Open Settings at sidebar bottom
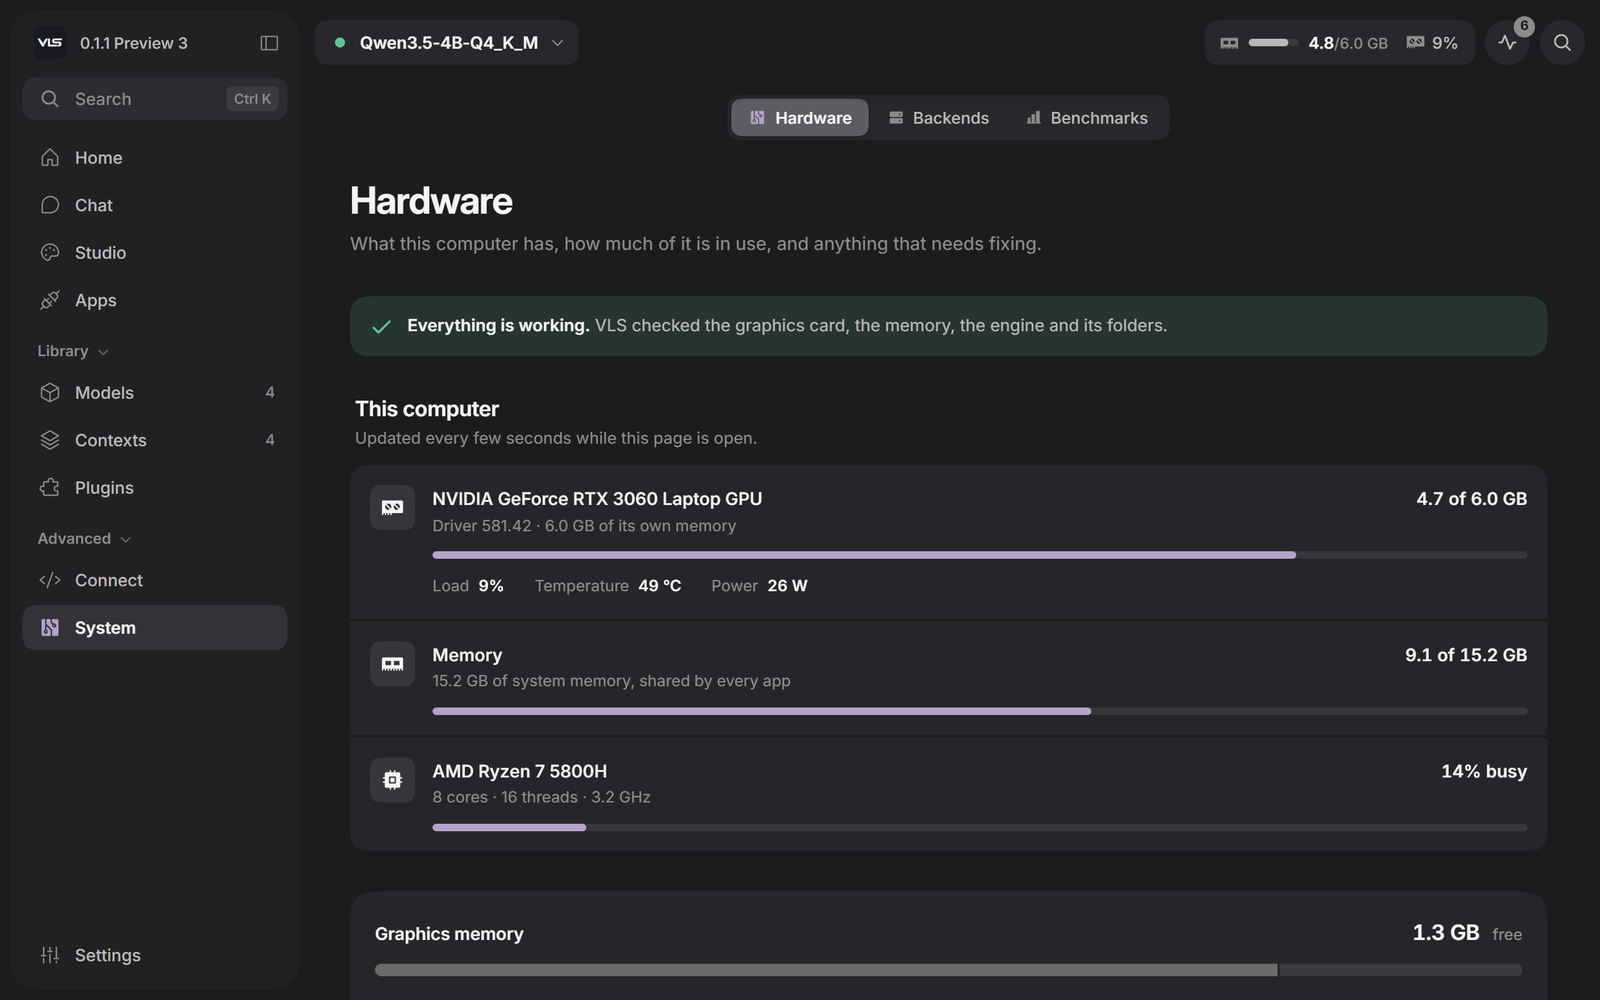 tap(155, 955)
